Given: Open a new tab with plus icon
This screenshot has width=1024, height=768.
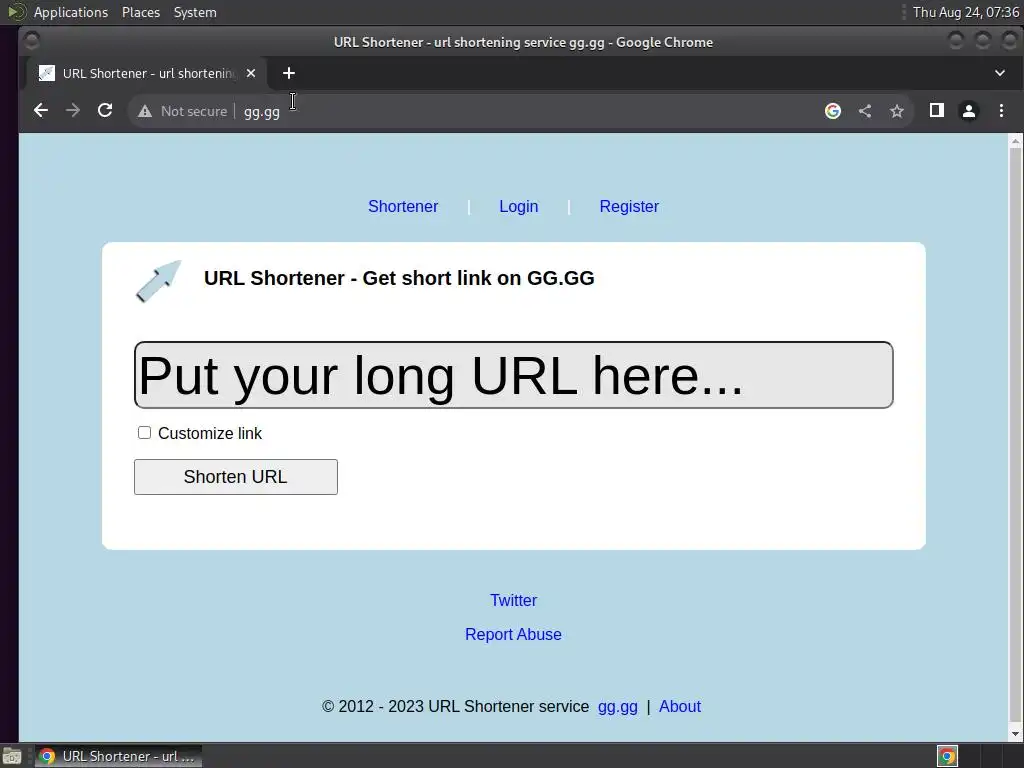Looking at the screenshot, I should [x=289, y=73].
